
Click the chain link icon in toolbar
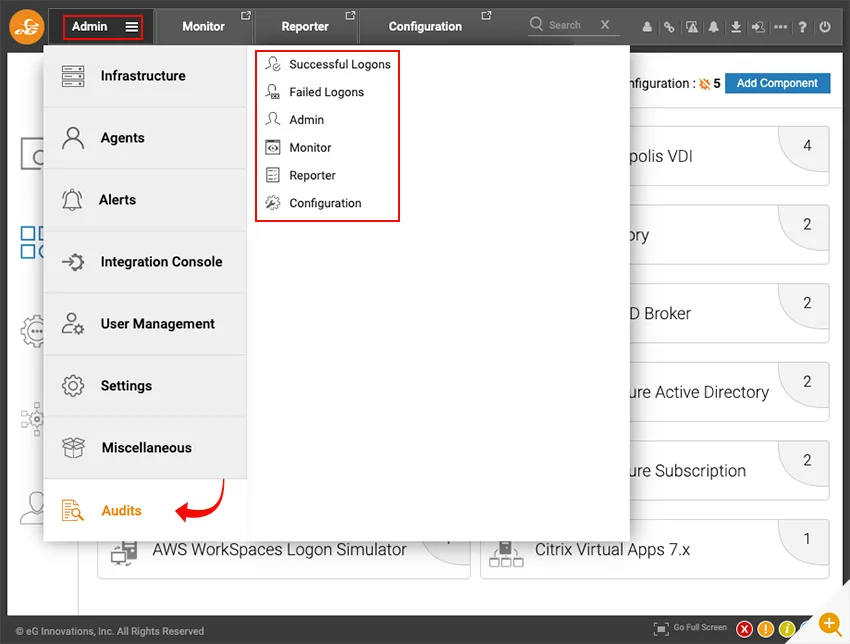tap(669, 27)
